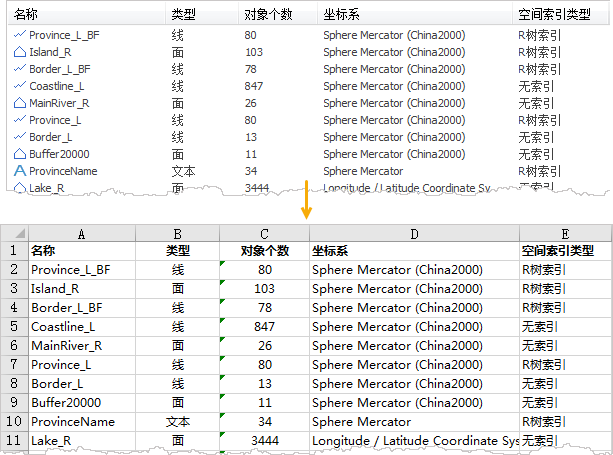The image size is (613, 455).
Task: Click the polygon icon beside Lake_R in the top list
Action: (x=19, y=187)
